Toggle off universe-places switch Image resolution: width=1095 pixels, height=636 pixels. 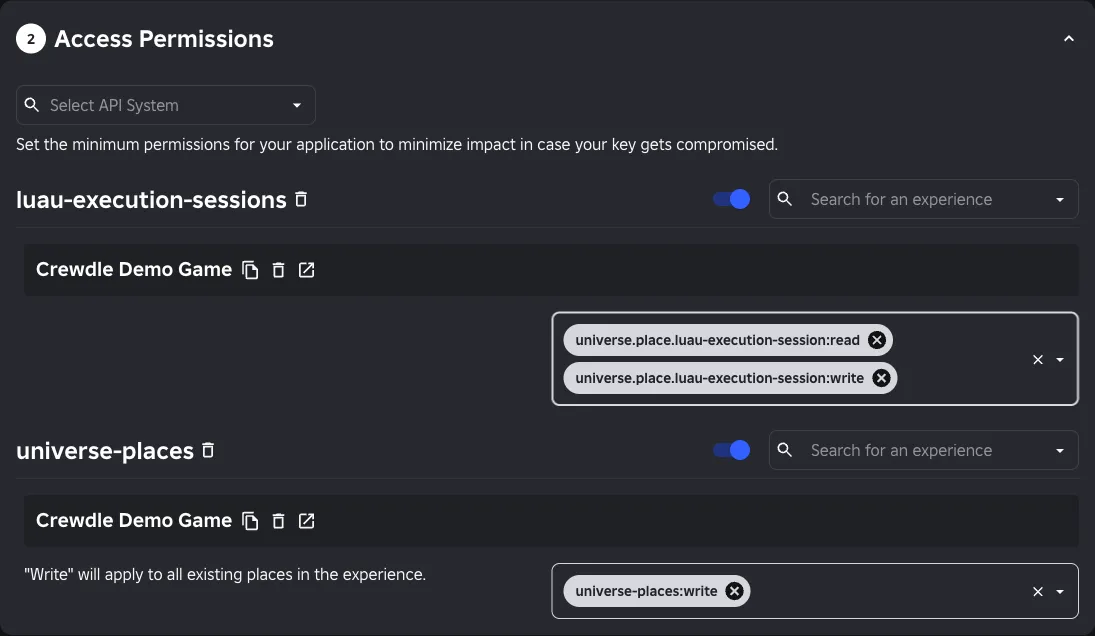click(x=731, y=450)
